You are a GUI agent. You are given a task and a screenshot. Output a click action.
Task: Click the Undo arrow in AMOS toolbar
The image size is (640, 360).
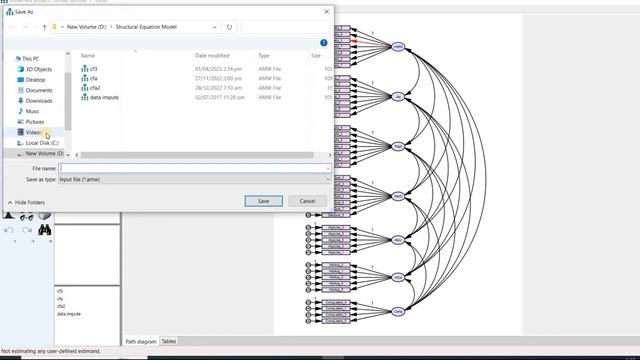tap(9, 231)
